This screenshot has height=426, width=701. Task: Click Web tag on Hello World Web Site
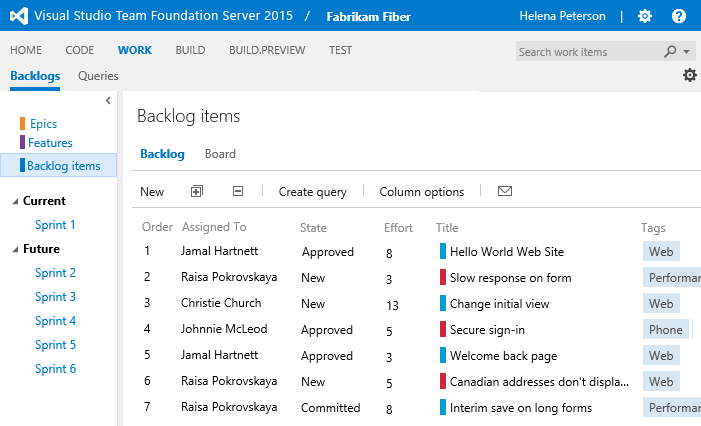pos(661,251)
